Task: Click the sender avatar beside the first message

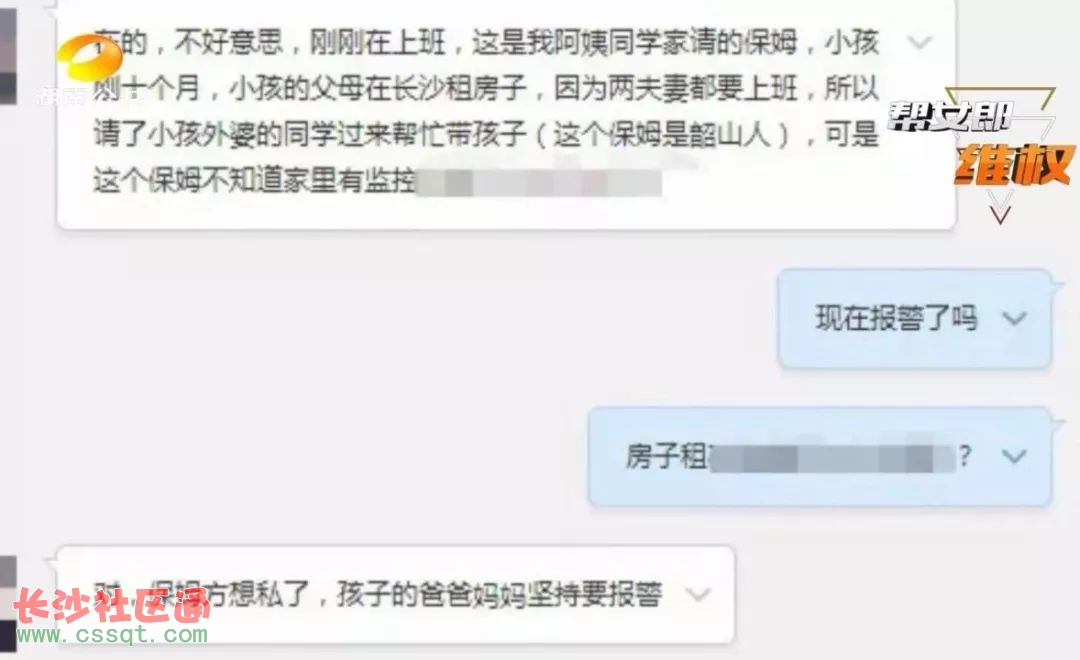Action: [x=8, y=55]
